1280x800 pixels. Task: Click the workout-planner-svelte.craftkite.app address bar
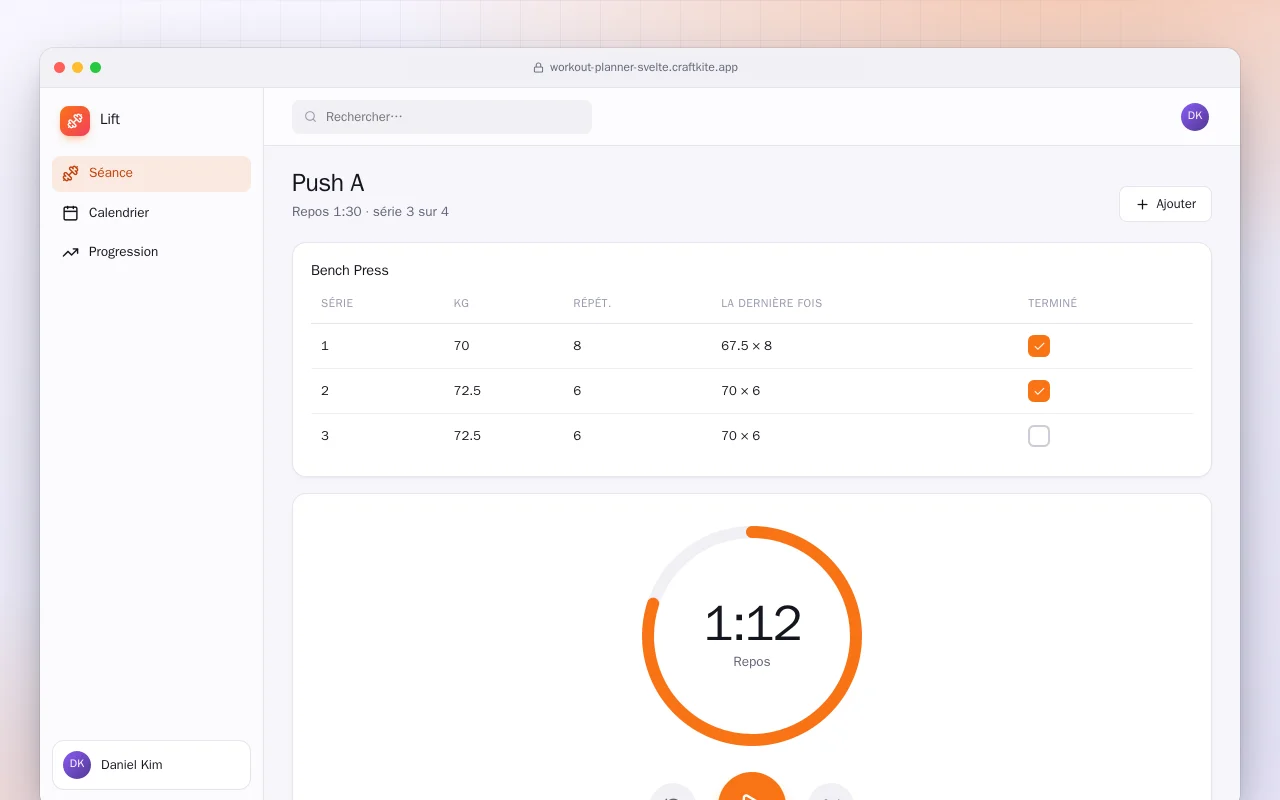[x=636, y=68]
